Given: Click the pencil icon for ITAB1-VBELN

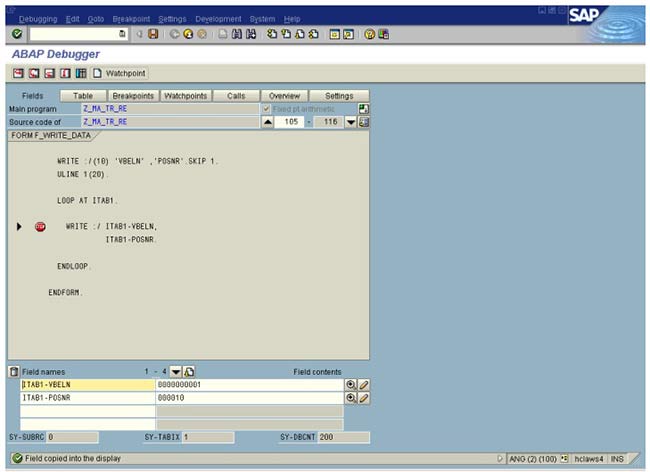Looking at the screenshot, I should (x=364, y=384).
